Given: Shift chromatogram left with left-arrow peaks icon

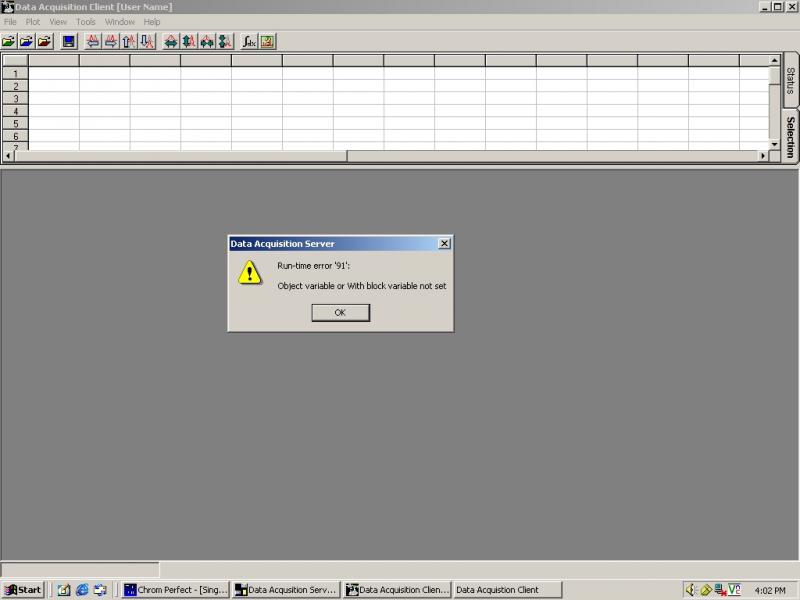Looking at the screenshot, I should (x=93, y=41).
